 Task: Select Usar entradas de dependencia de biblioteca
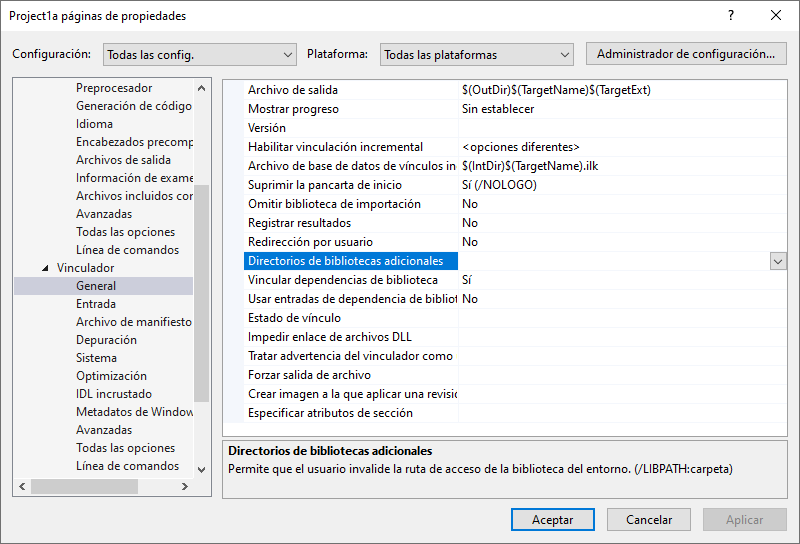coord(351,299)
